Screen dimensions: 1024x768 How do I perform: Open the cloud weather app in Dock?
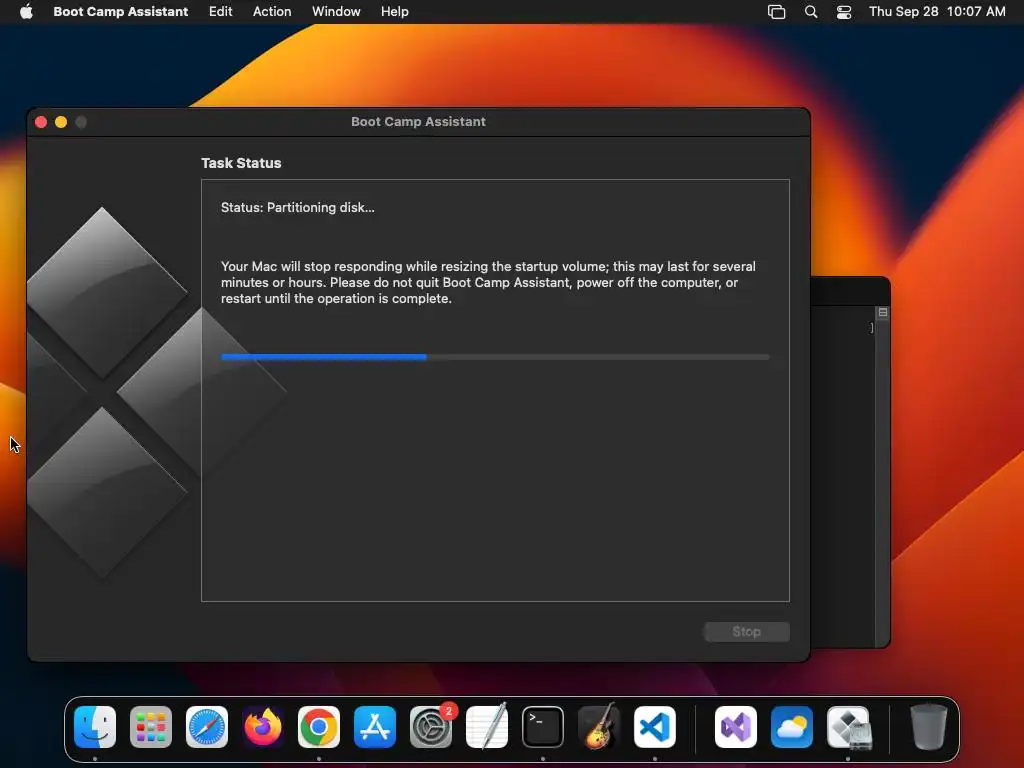[792, 727]
